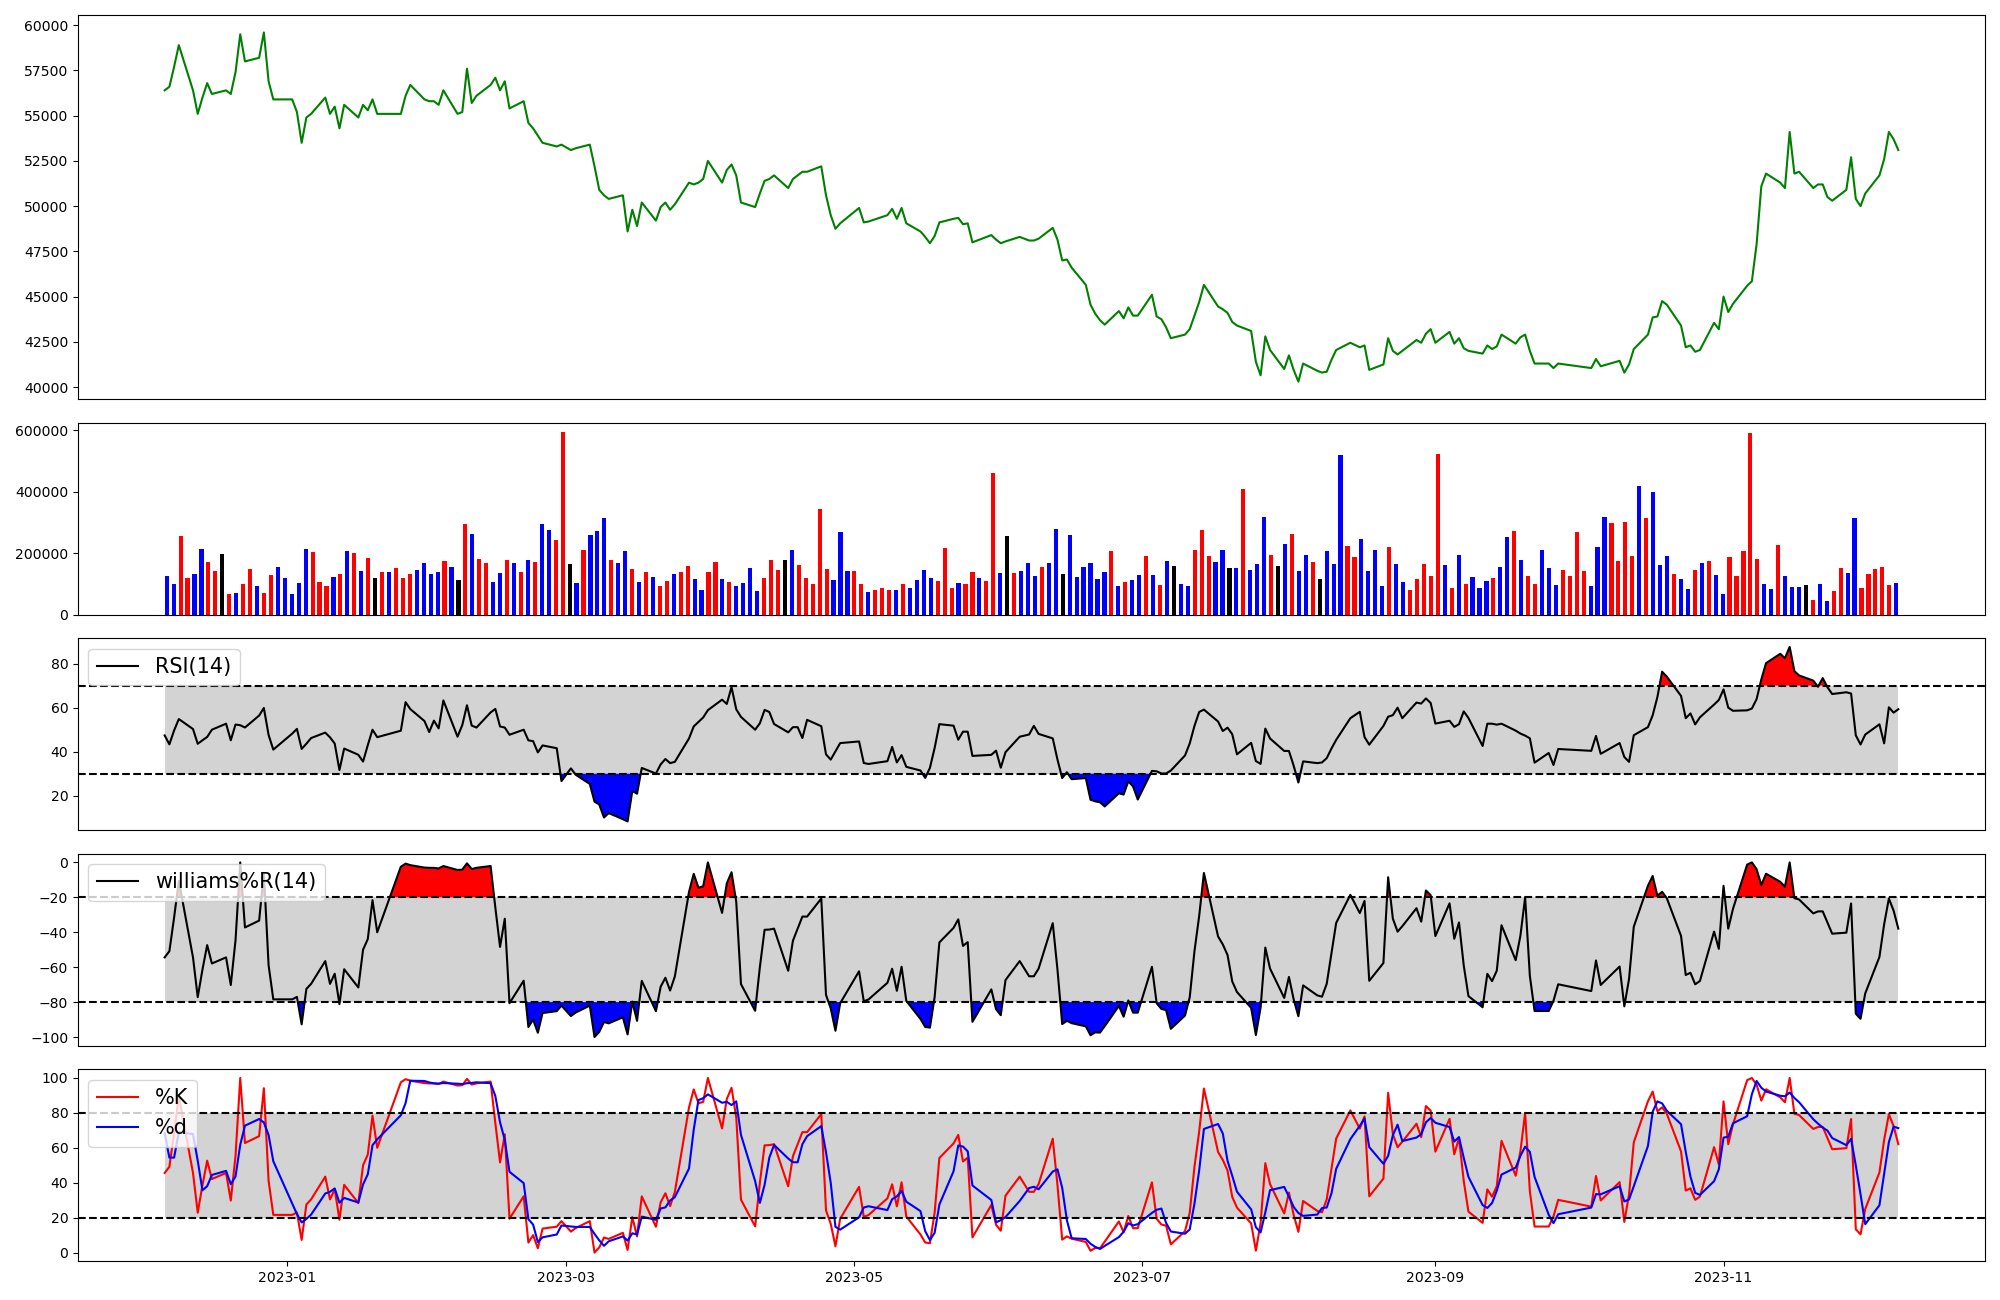The image size is (2000, 1300).
Task: Click the 2023-01 x-axis date label
Action: point(287,1277)
